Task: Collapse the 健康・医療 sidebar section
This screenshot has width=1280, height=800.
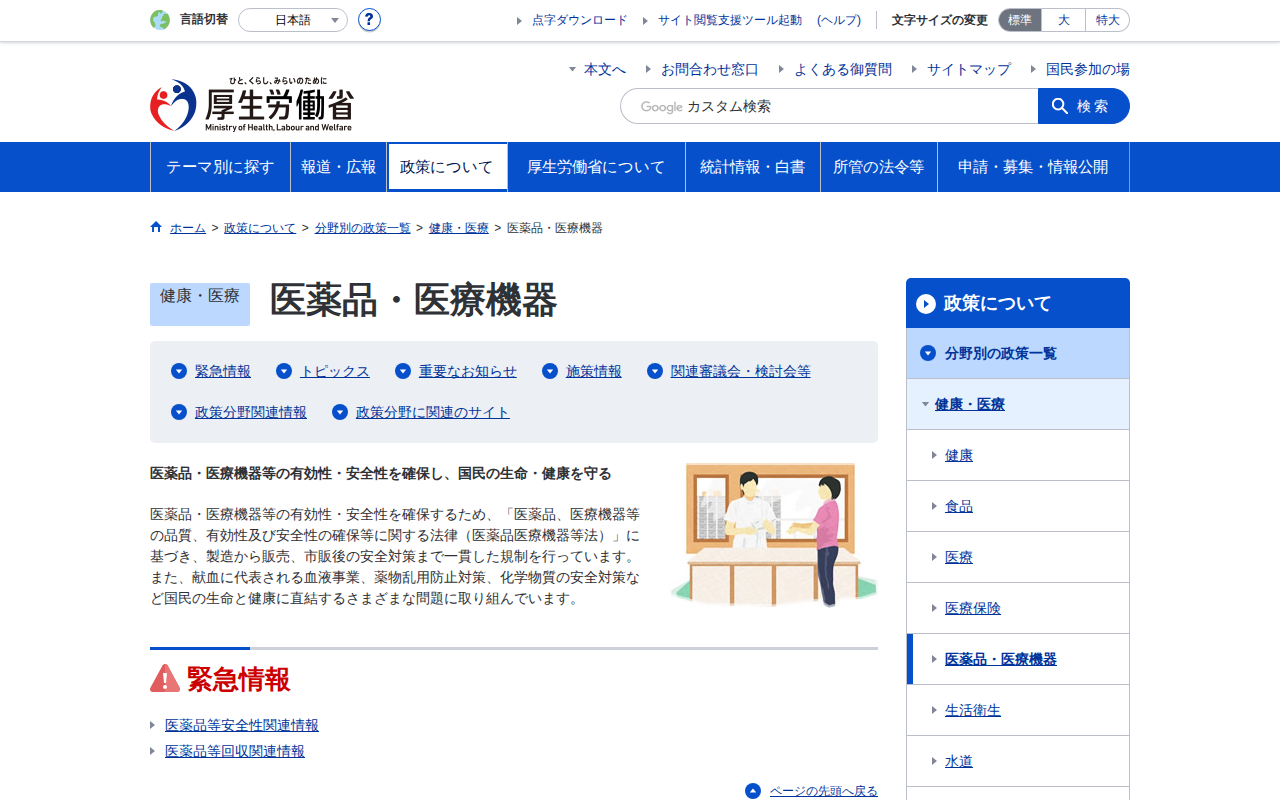Action: (1018, 404)
